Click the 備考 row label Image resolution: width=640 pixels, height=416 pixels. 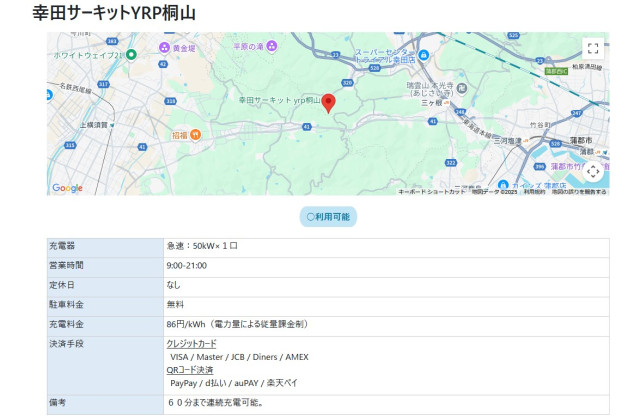[x=58, y=403]
